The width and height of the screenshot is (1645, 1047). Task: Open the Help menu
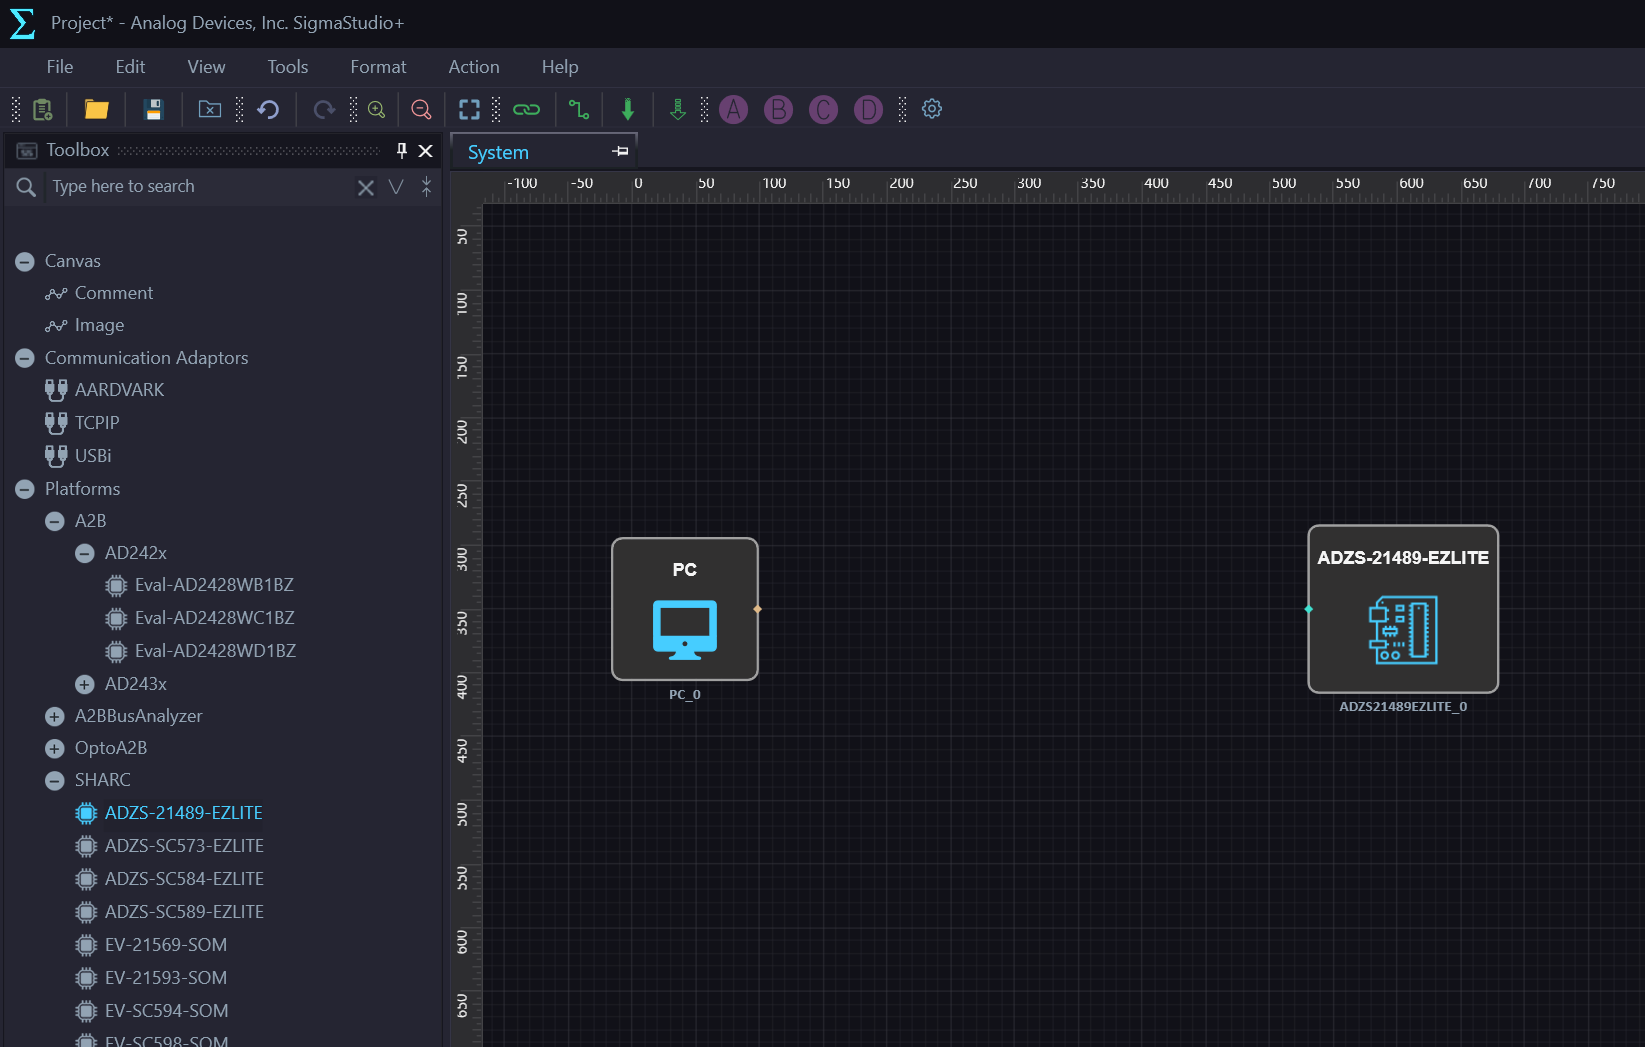click(560, 67)
